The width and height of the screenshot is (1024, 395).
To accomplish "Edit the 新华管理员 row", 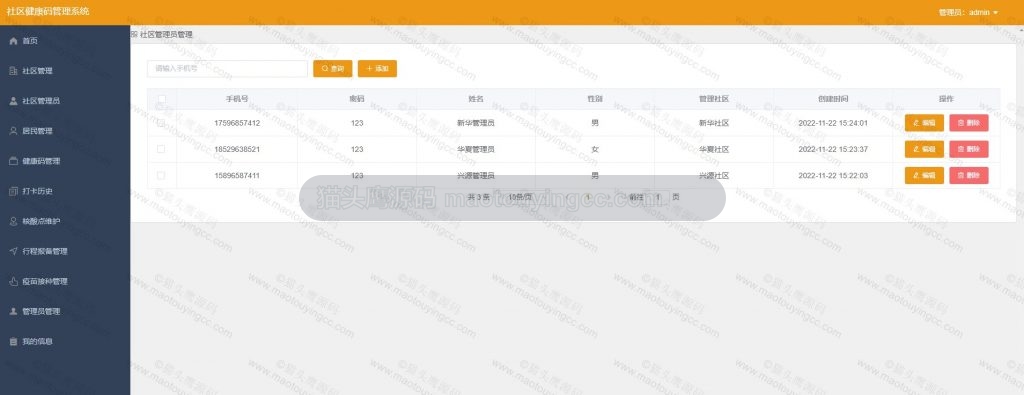I will [924, 123].
